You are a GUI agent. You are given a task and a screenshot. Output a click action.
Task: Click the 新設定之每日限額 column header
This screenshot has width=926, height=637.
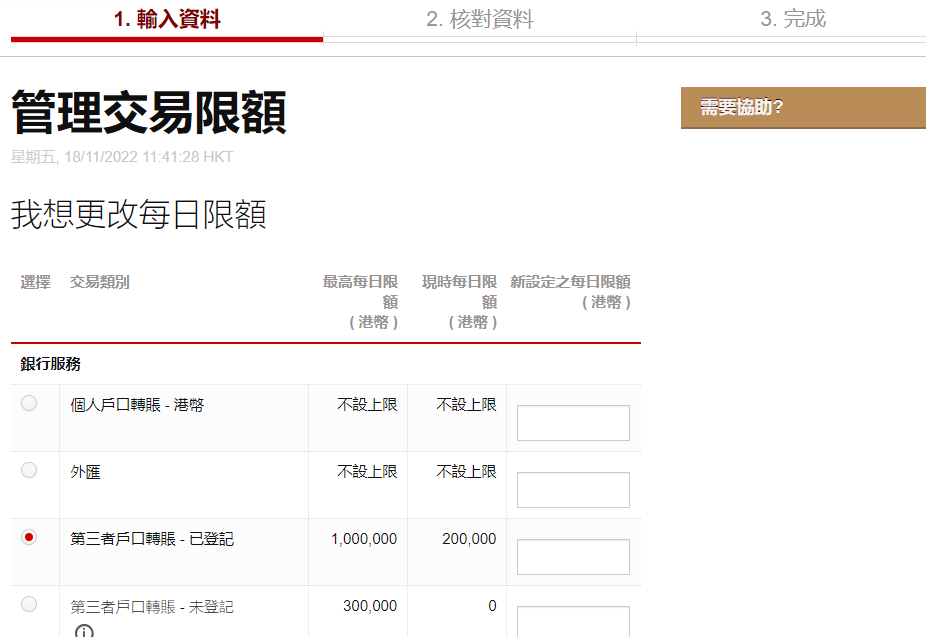(571, 291)
